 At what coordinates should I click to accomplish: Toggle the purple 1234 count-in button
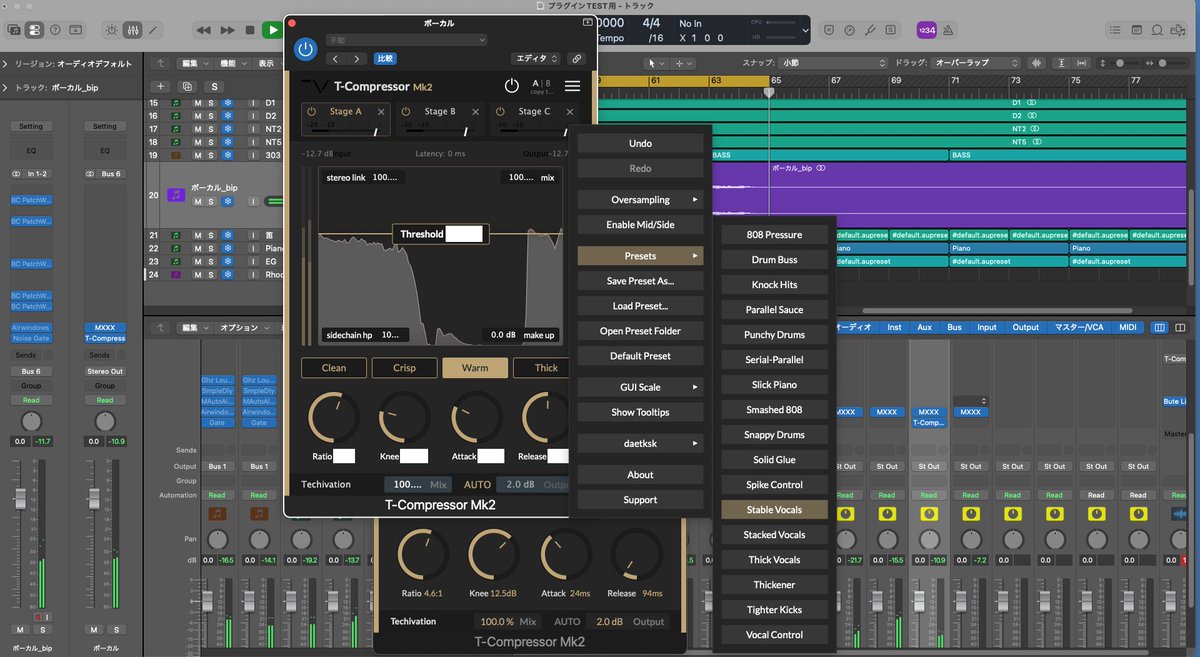pyautogui.click(x=927, y=31)
